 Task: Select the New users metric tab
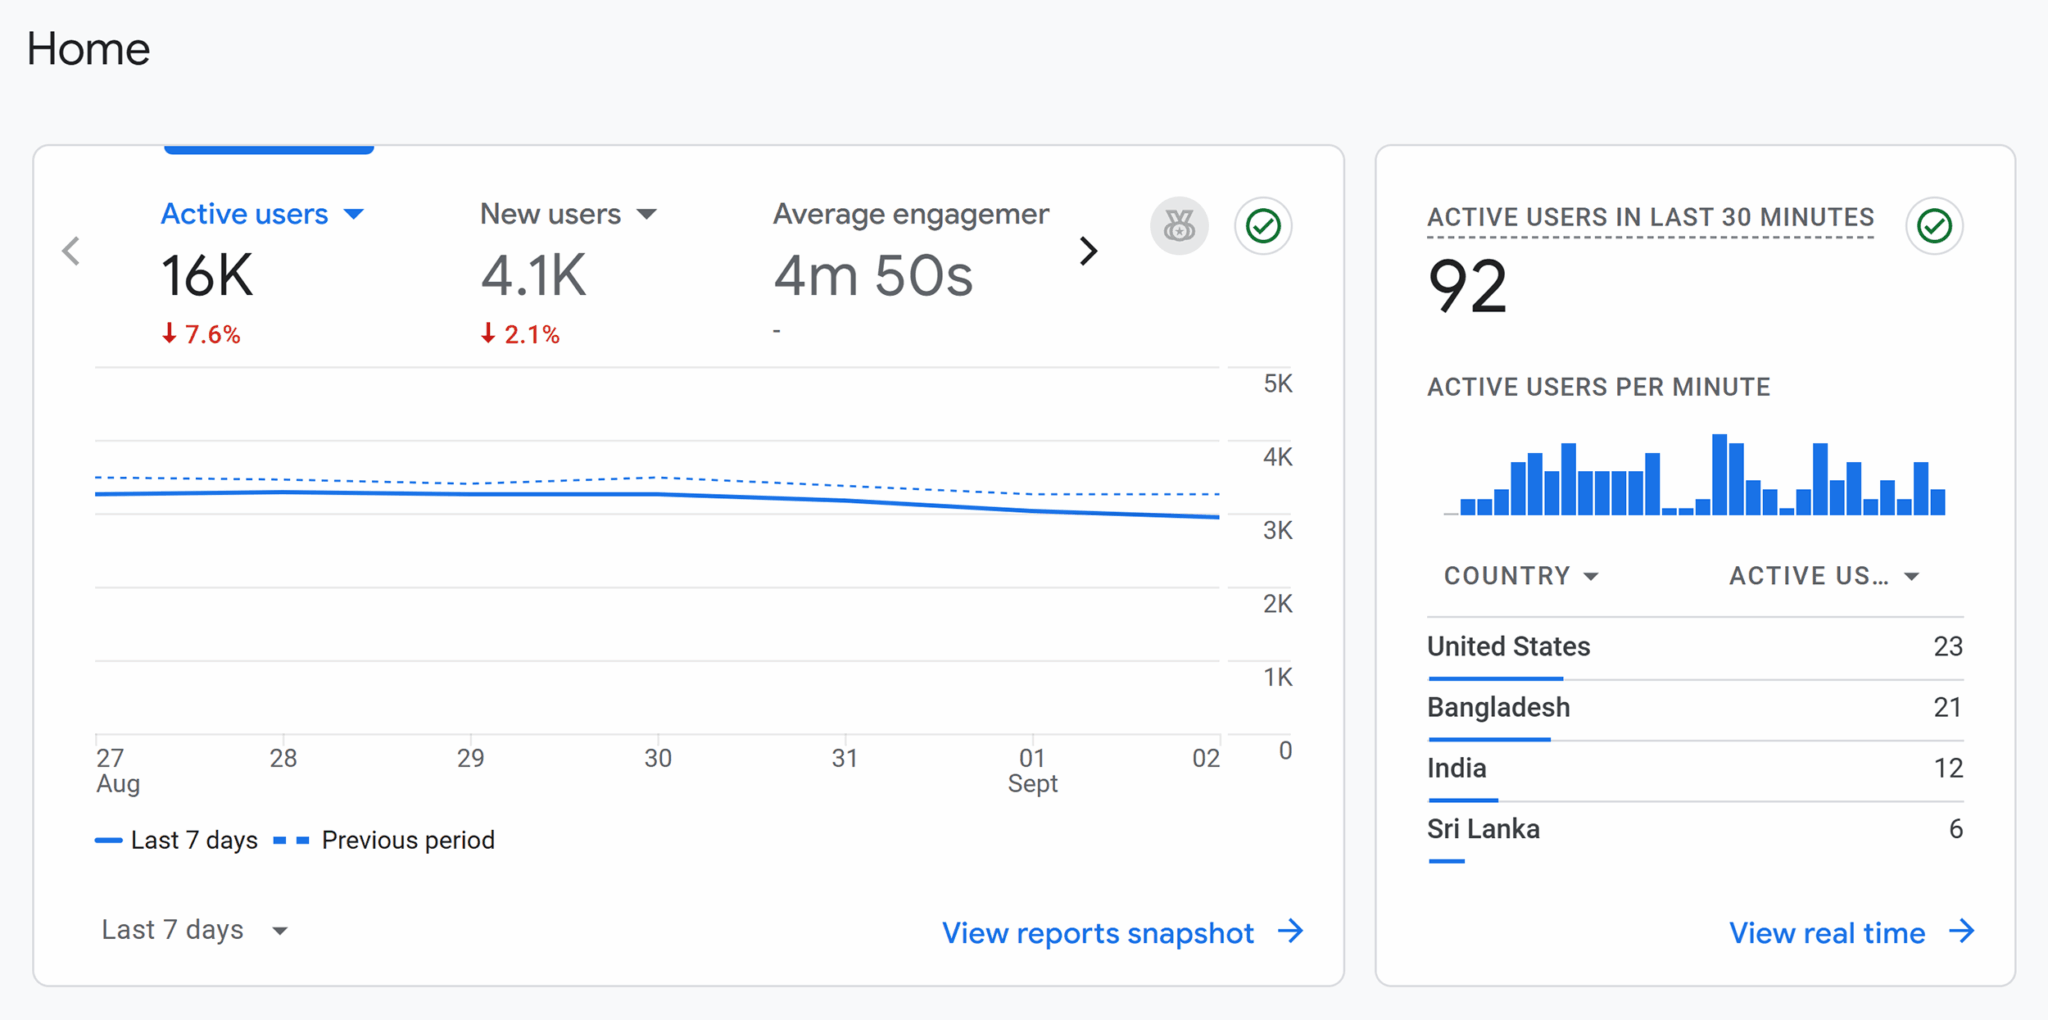tap(550, 250)
